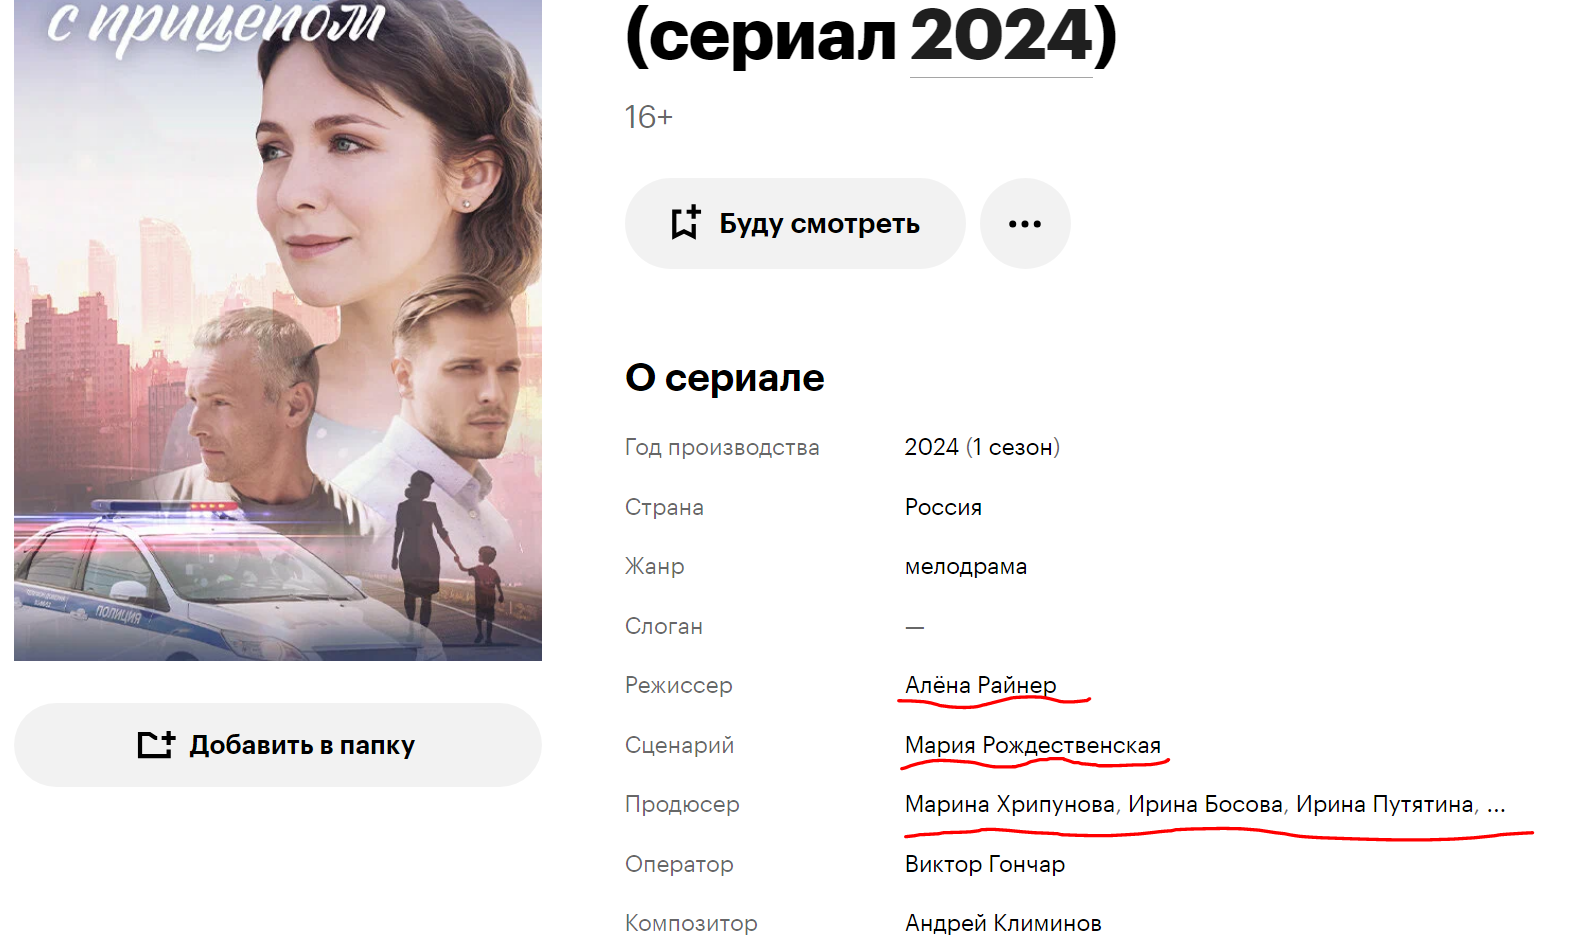Screen dimensions: 1584x937
Task: Open the three-dots more options button
Action: 1025,223
